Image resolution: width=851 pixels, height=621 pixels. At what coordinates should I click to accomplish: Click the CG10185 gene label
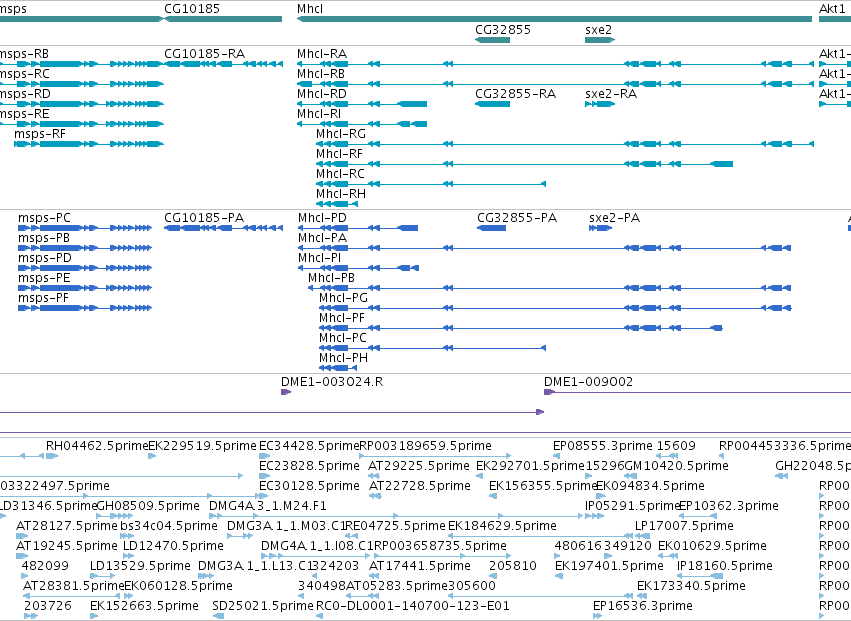pos(192,9)
